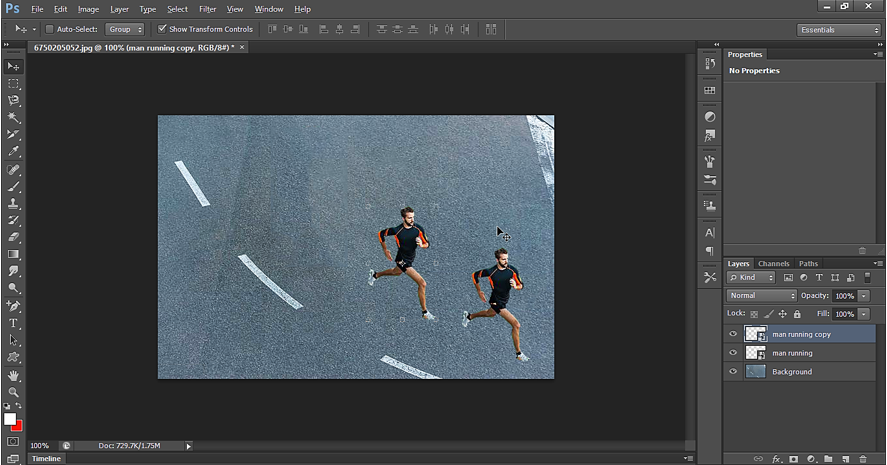This screenshot has width=887, height=465.
Task: Select the Rectangular Marquee tool
Action: (13, 84)
